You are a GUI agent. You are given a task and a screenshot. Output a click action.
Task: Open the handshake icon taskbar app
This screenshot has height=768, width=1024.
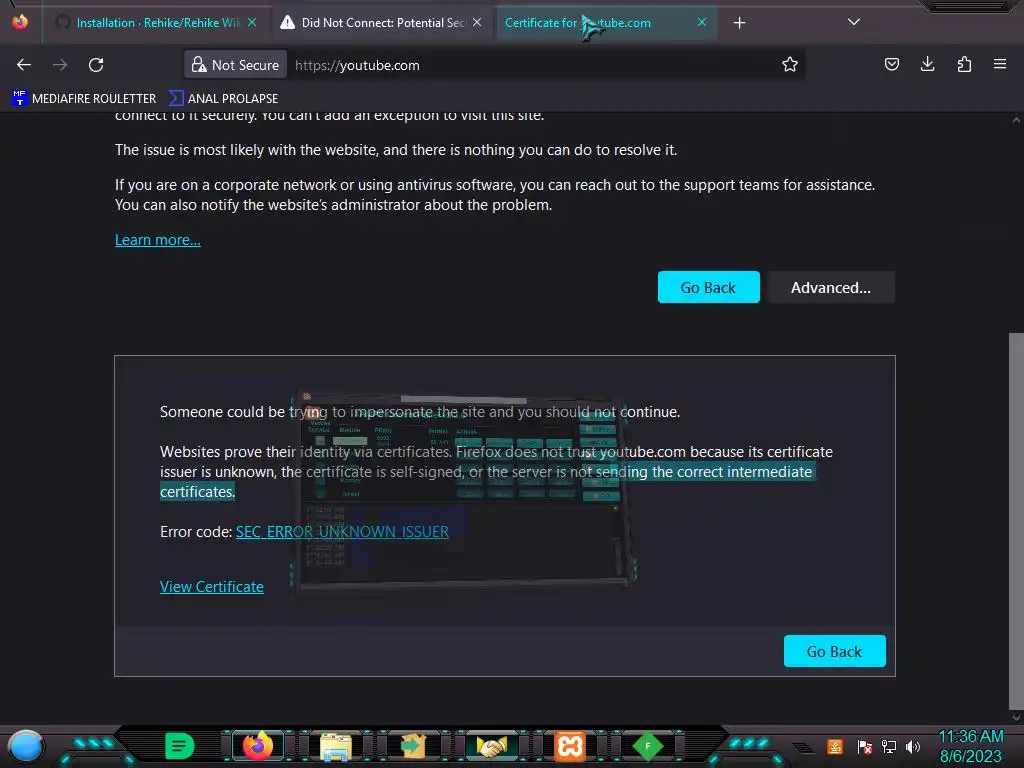click(x=491, y=746)
